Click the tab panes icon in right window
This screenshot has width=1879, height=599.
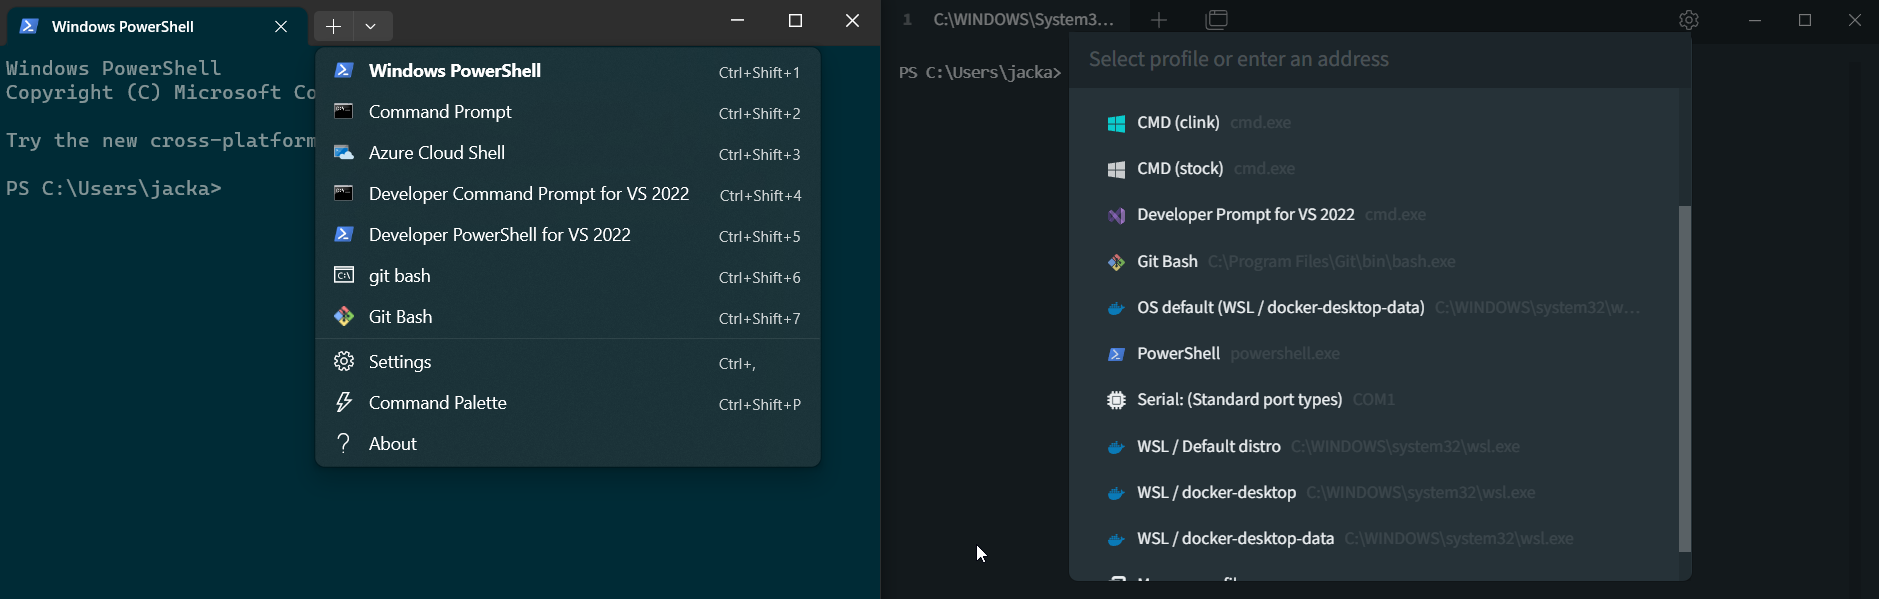point(1217,20)
